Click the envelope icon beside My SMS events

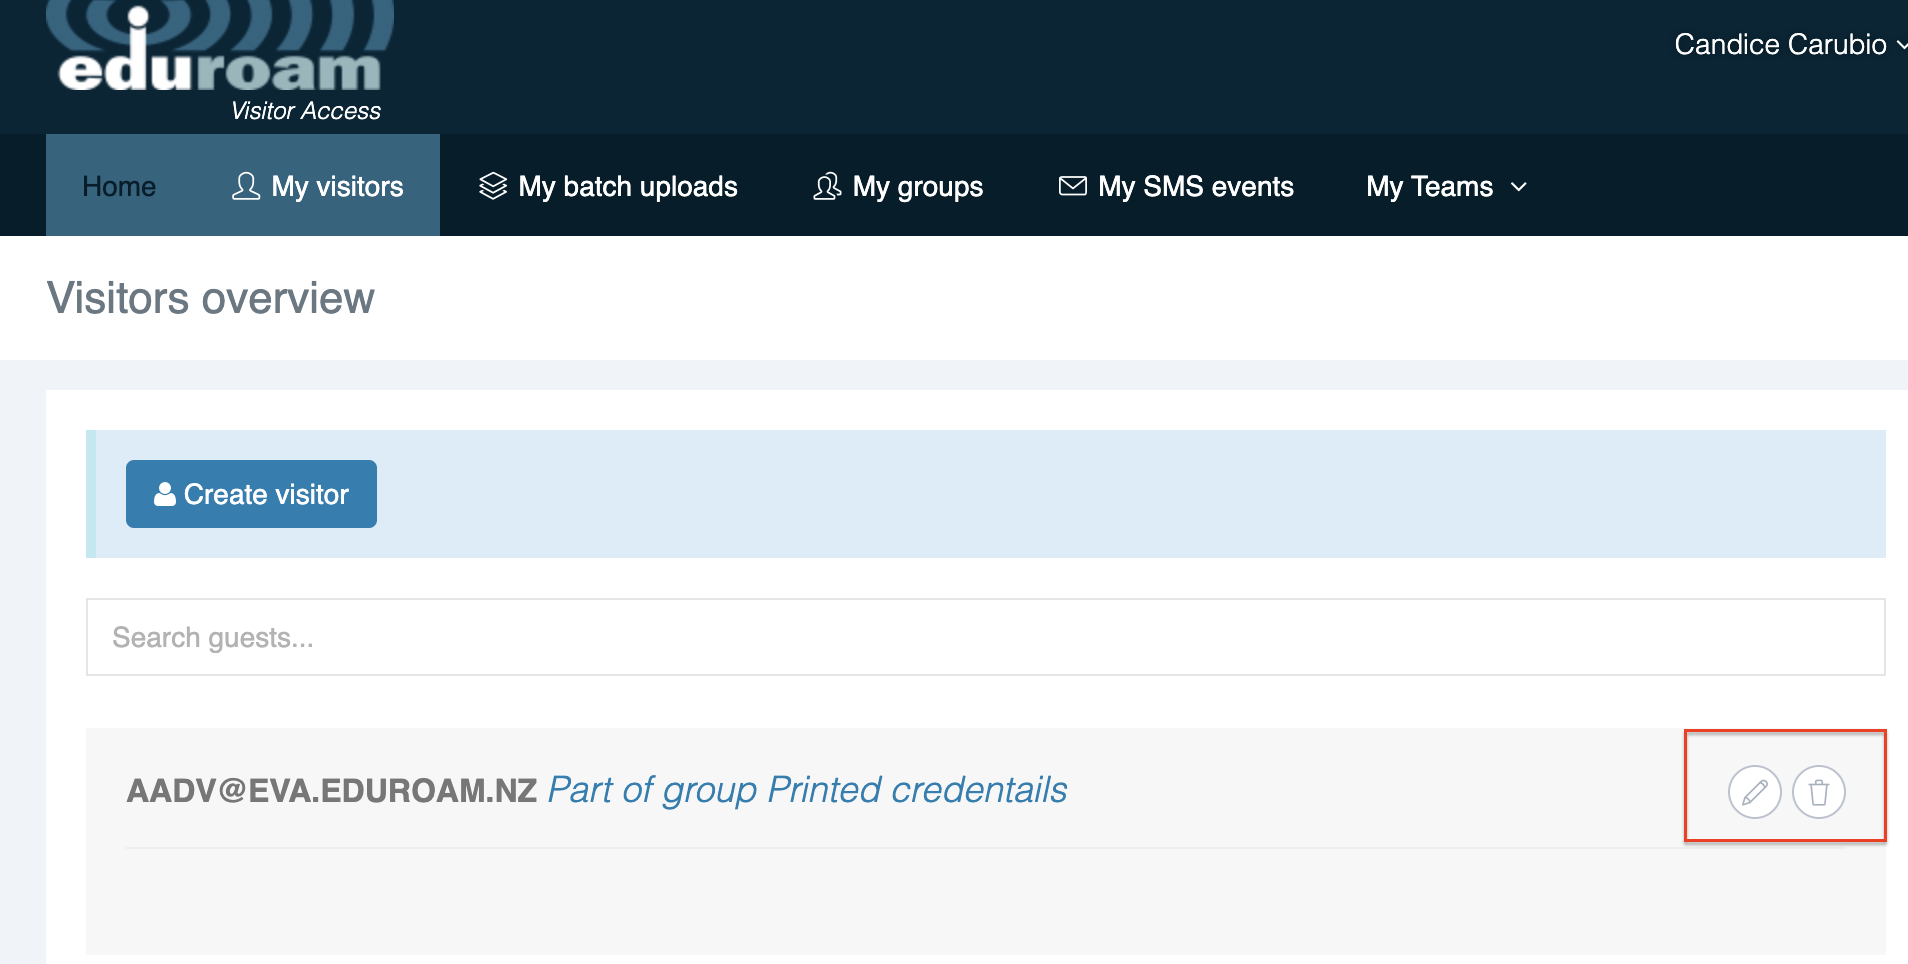(x=1071, y=186)
